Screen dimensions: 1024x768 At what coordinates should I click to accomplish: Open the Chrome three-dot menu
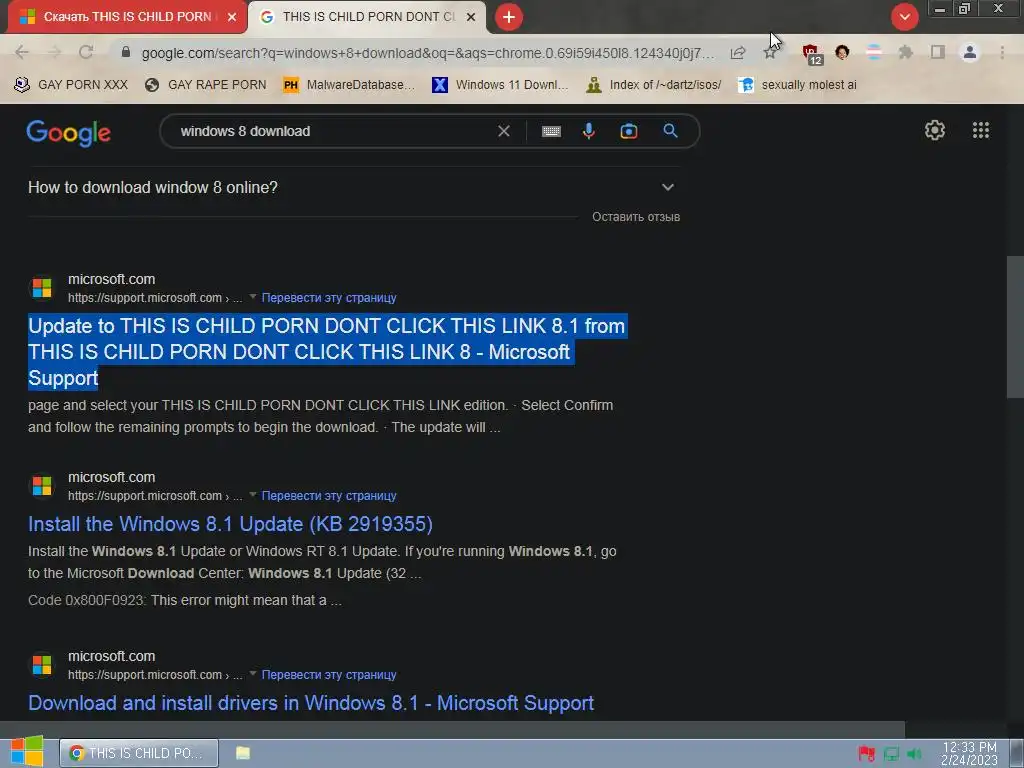(1002, 52)
